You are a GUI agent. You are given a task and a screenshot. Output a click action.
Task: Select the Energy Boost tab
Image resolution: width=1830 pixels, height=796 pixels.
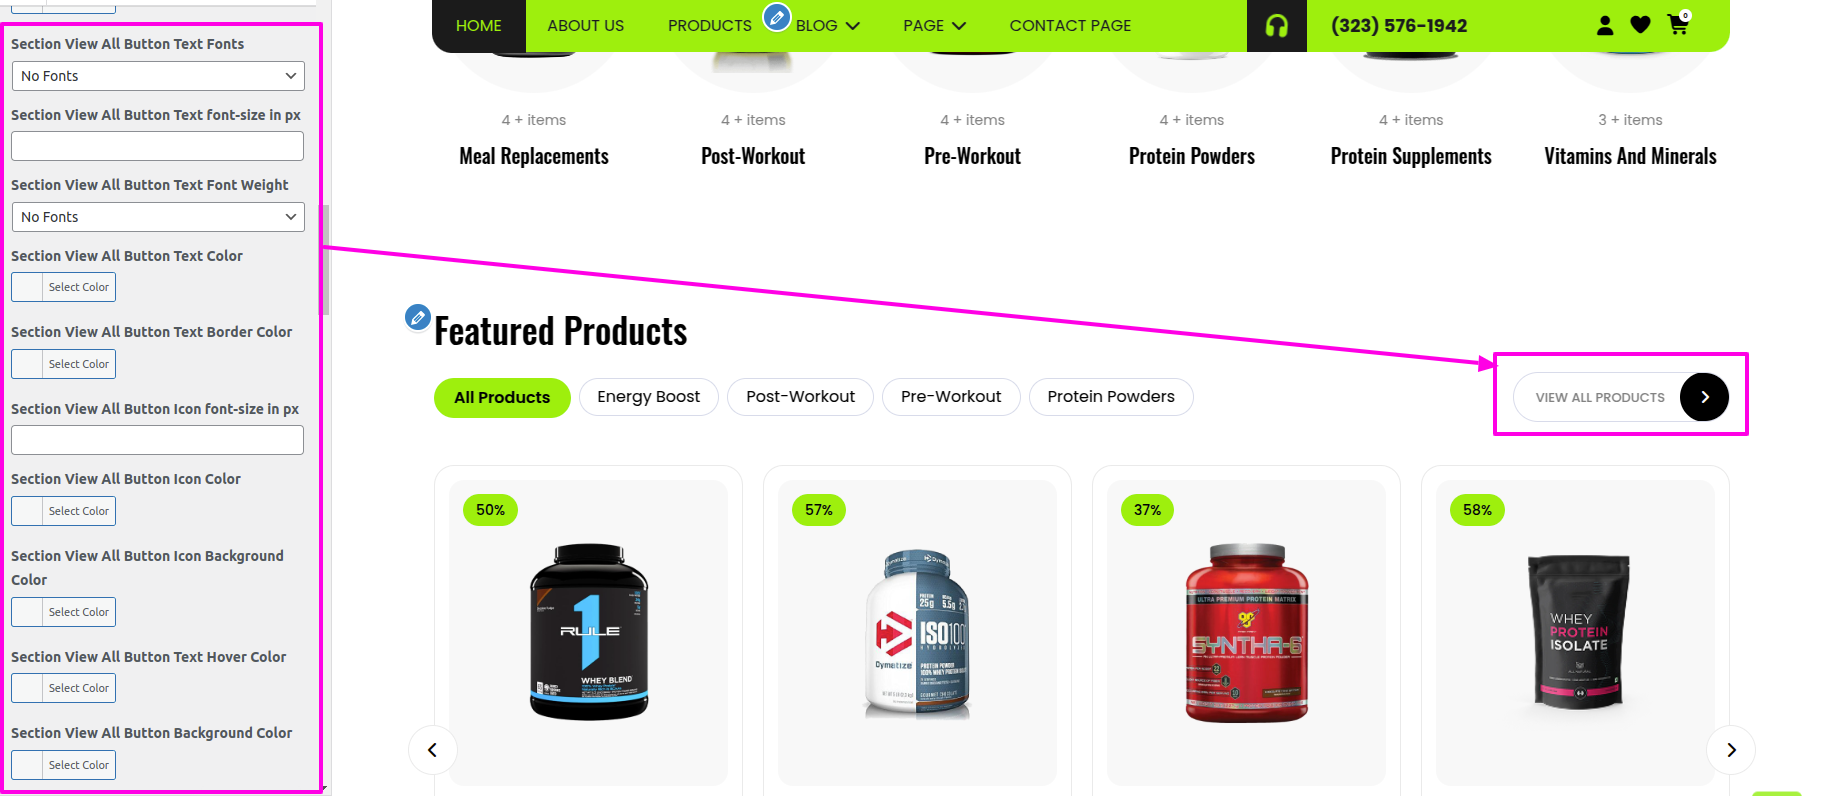coord(649,397)
